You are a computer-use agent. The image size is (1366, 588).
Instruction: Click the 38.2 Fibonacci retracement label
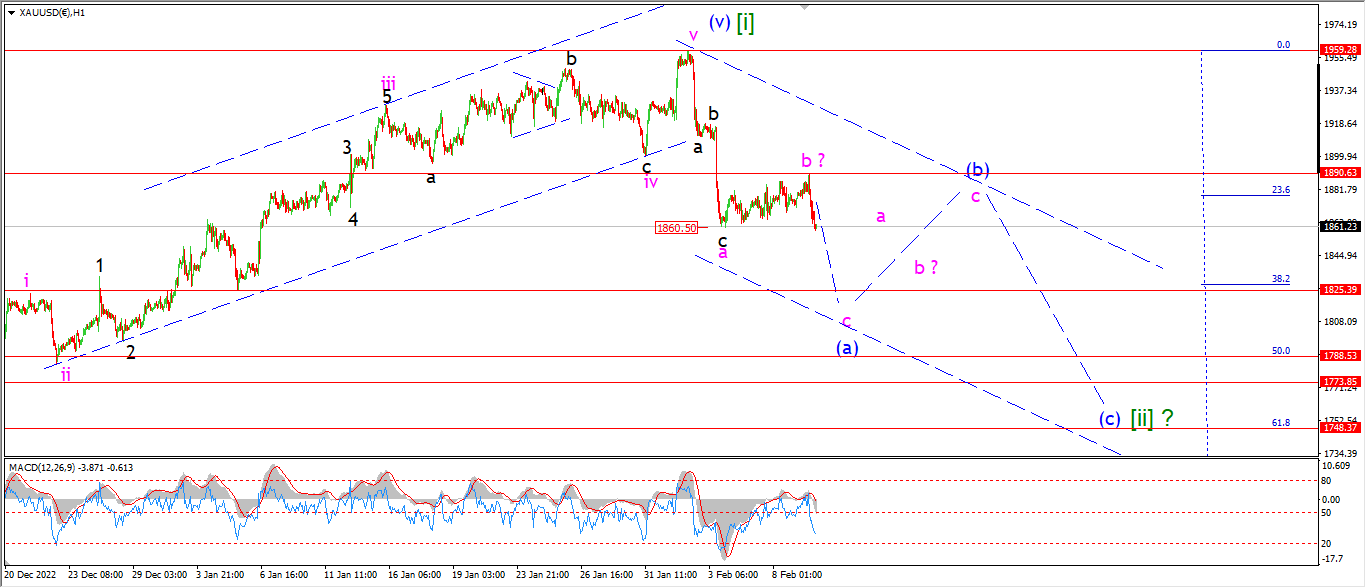[1281, 279]
